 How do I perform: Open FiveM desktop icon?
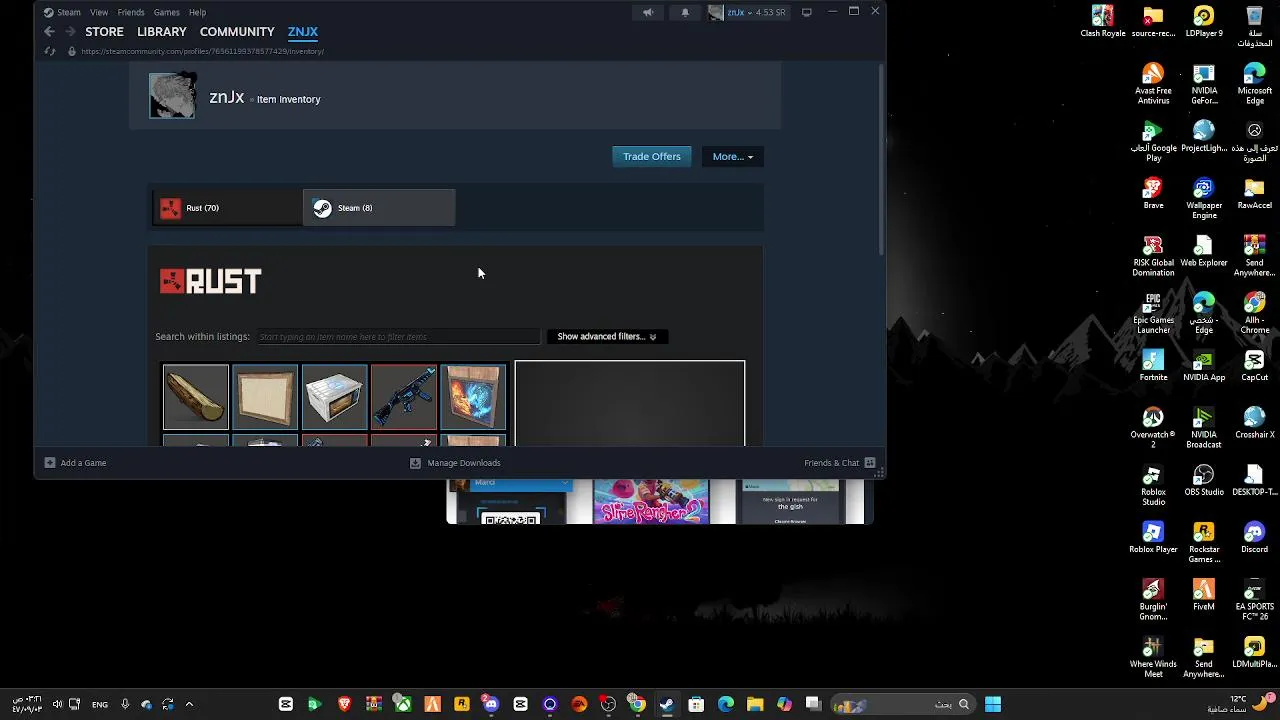(x=1204, y=595)
